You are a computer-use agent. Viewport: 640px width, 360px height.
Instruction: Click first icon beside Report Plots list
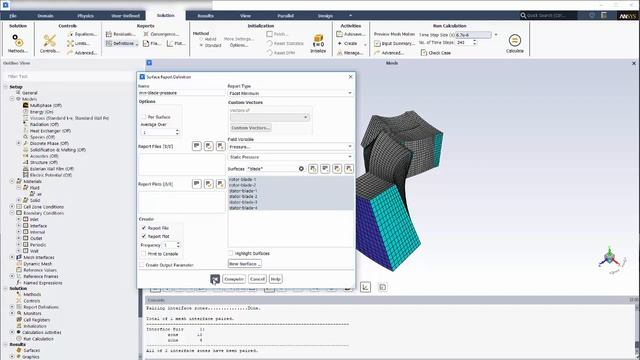tap(197, 184)
